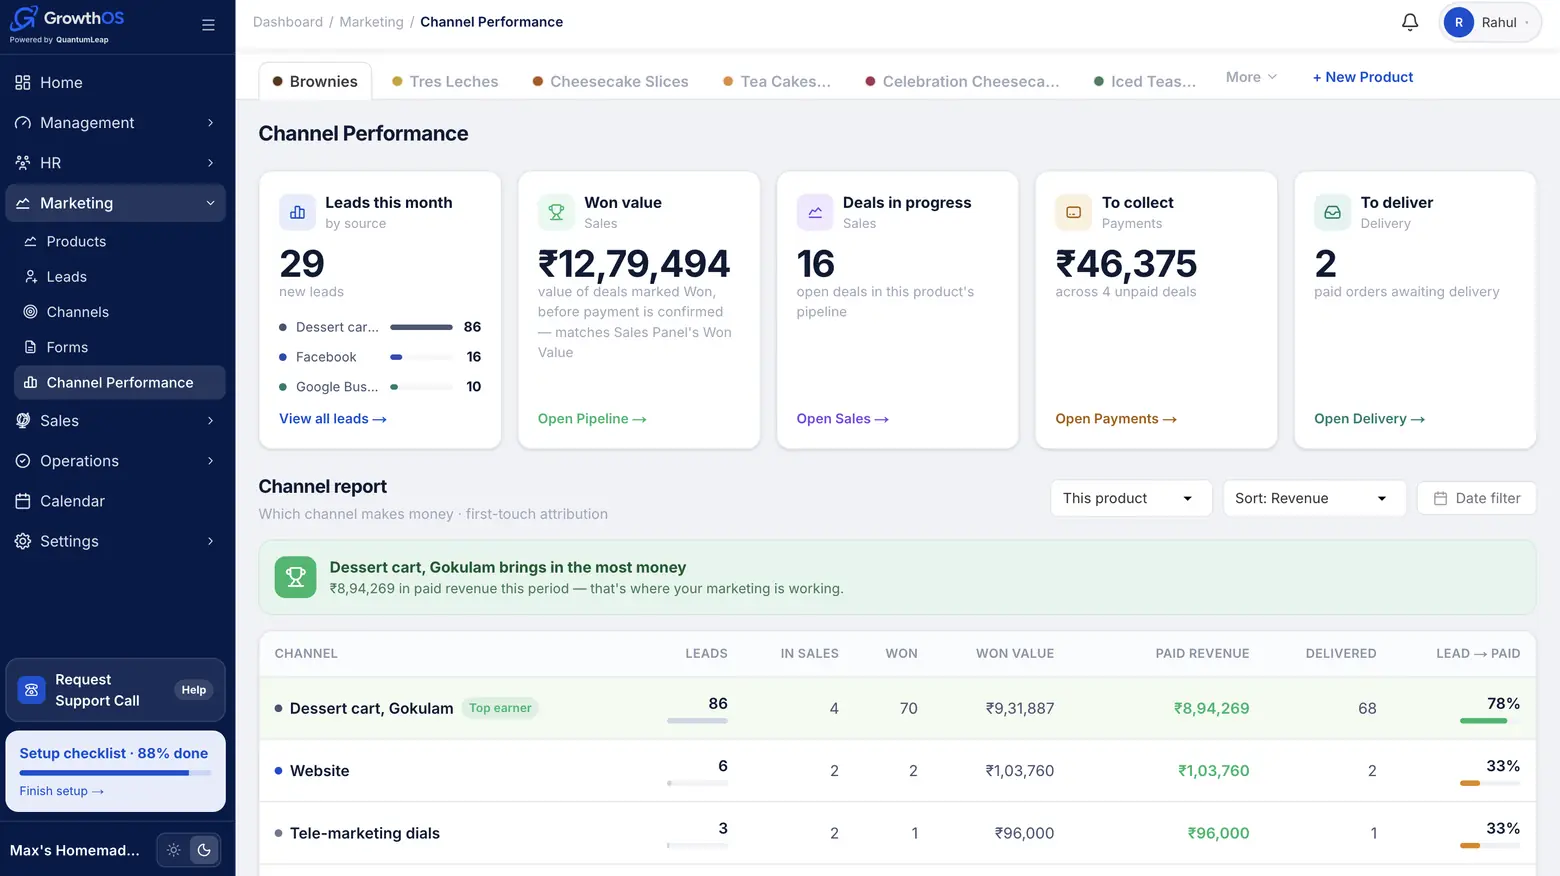Expand the Sales sidebar section

115,421
